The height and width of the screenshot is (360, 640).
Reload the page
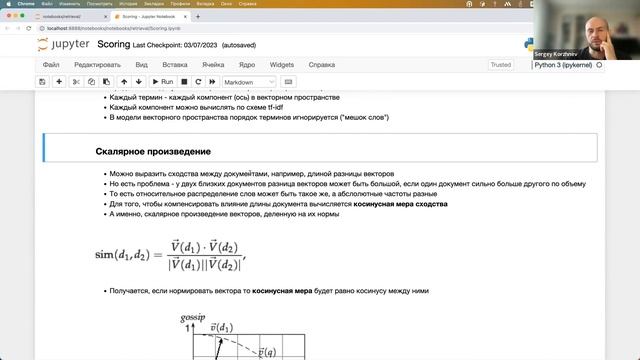(29, 28)
